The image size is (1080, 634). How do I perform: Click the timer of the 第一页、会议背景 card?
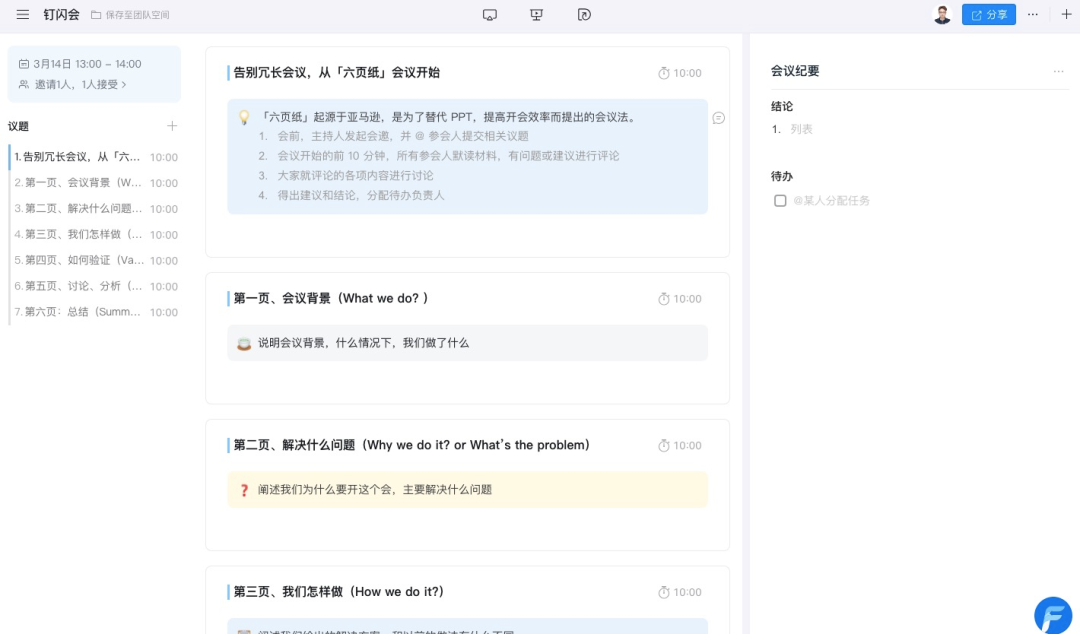click(680, 299)
